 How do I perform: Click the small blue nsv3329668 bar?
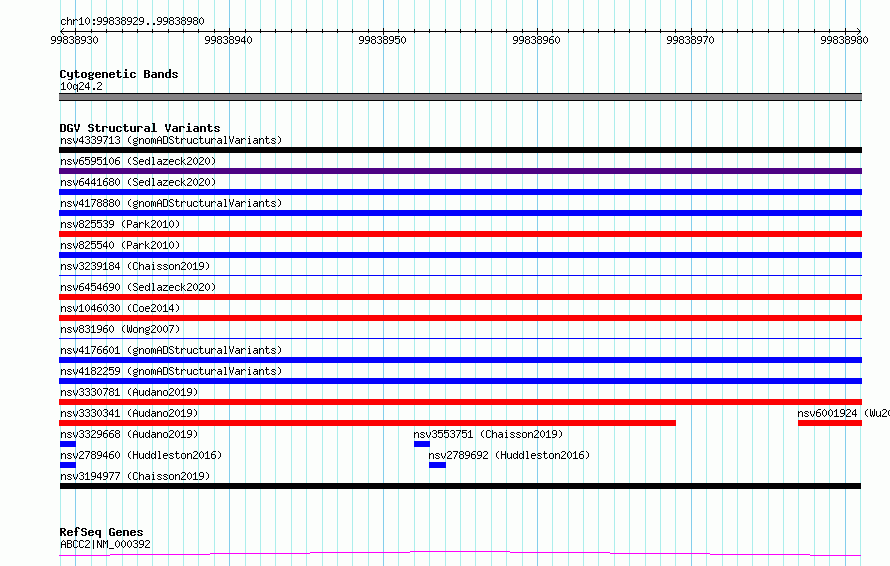point(68,444)
